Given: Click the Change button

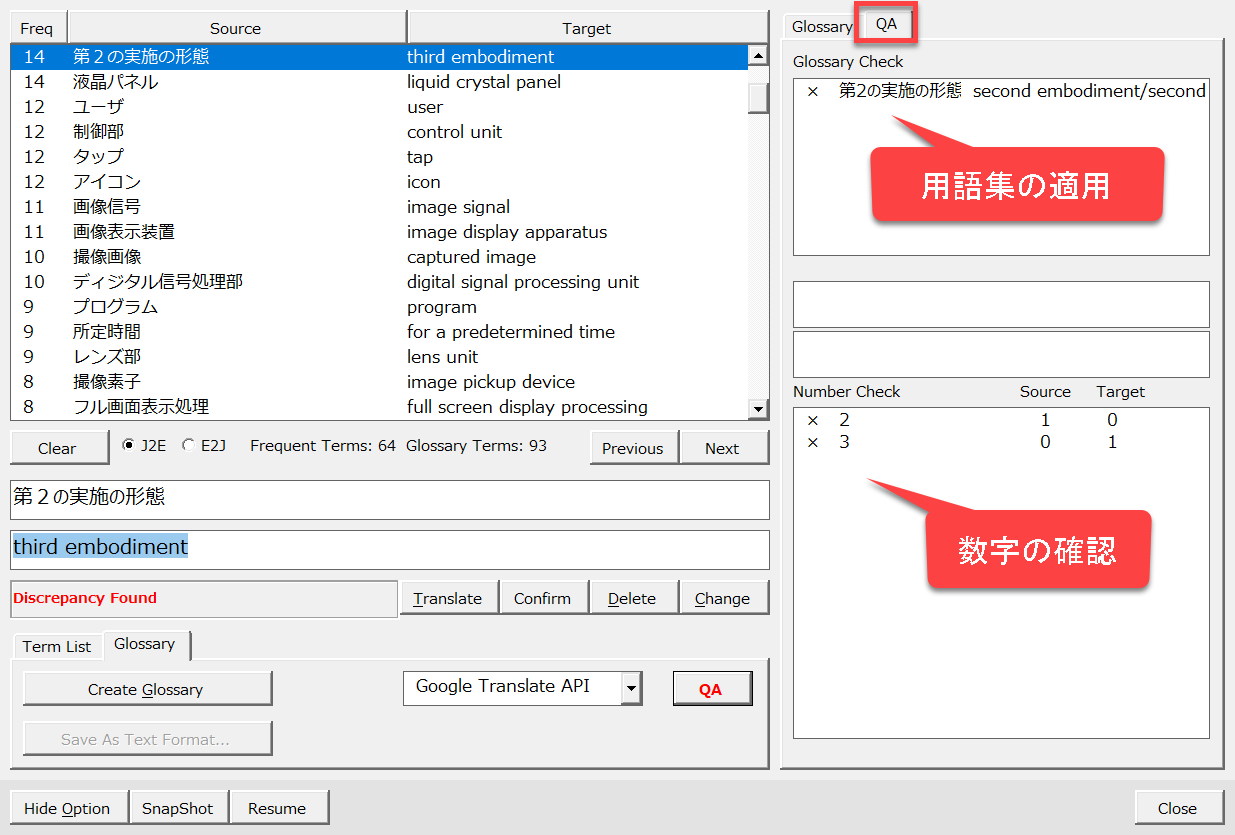Looking at the screenshot, I should [722, 598].
